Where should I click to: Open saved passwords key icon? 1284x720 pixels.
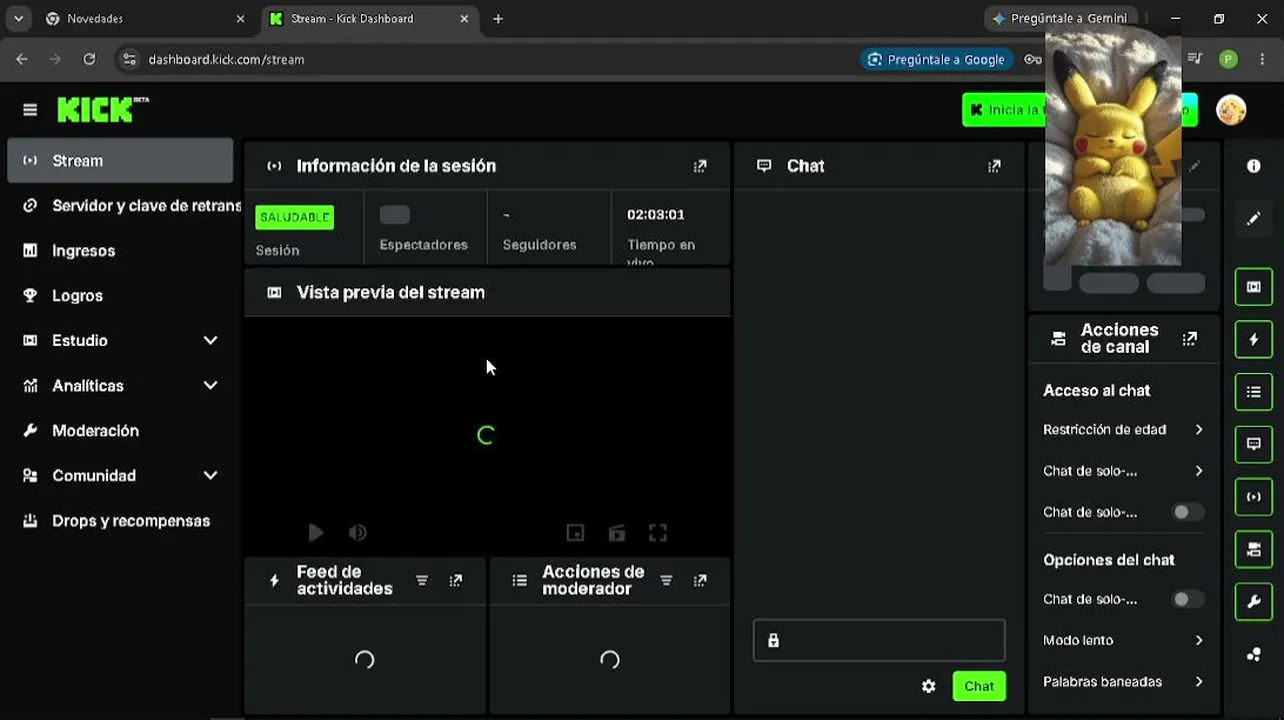pos(1033,59)
